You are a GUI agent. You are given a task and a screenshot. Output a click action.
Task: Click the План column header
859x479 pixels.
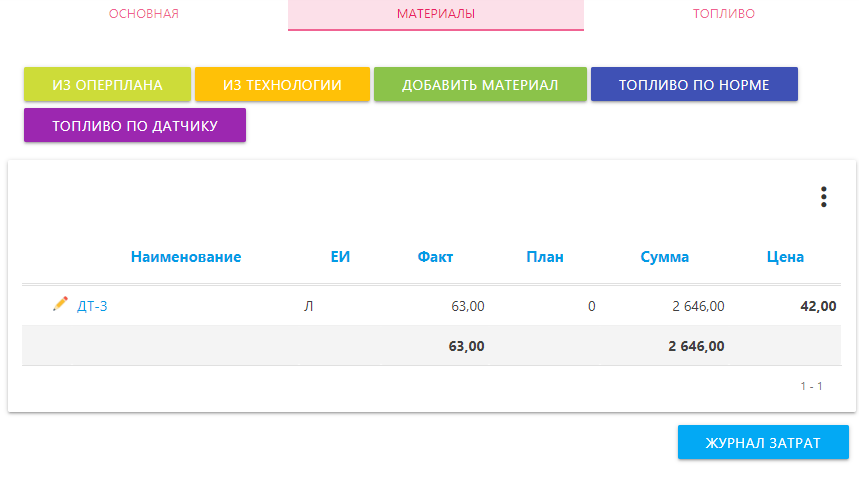tap(545, 257)
